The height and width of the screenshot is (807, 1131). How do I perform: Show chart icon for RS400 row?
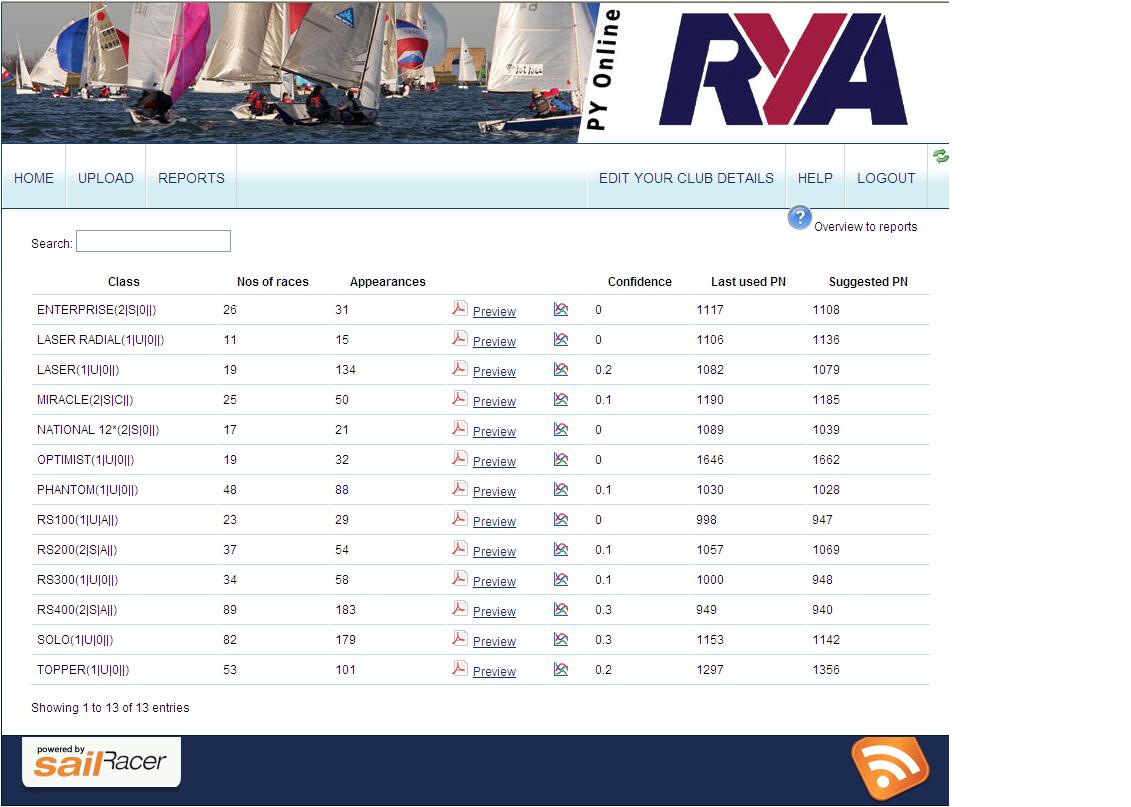[x=560, y=609]
